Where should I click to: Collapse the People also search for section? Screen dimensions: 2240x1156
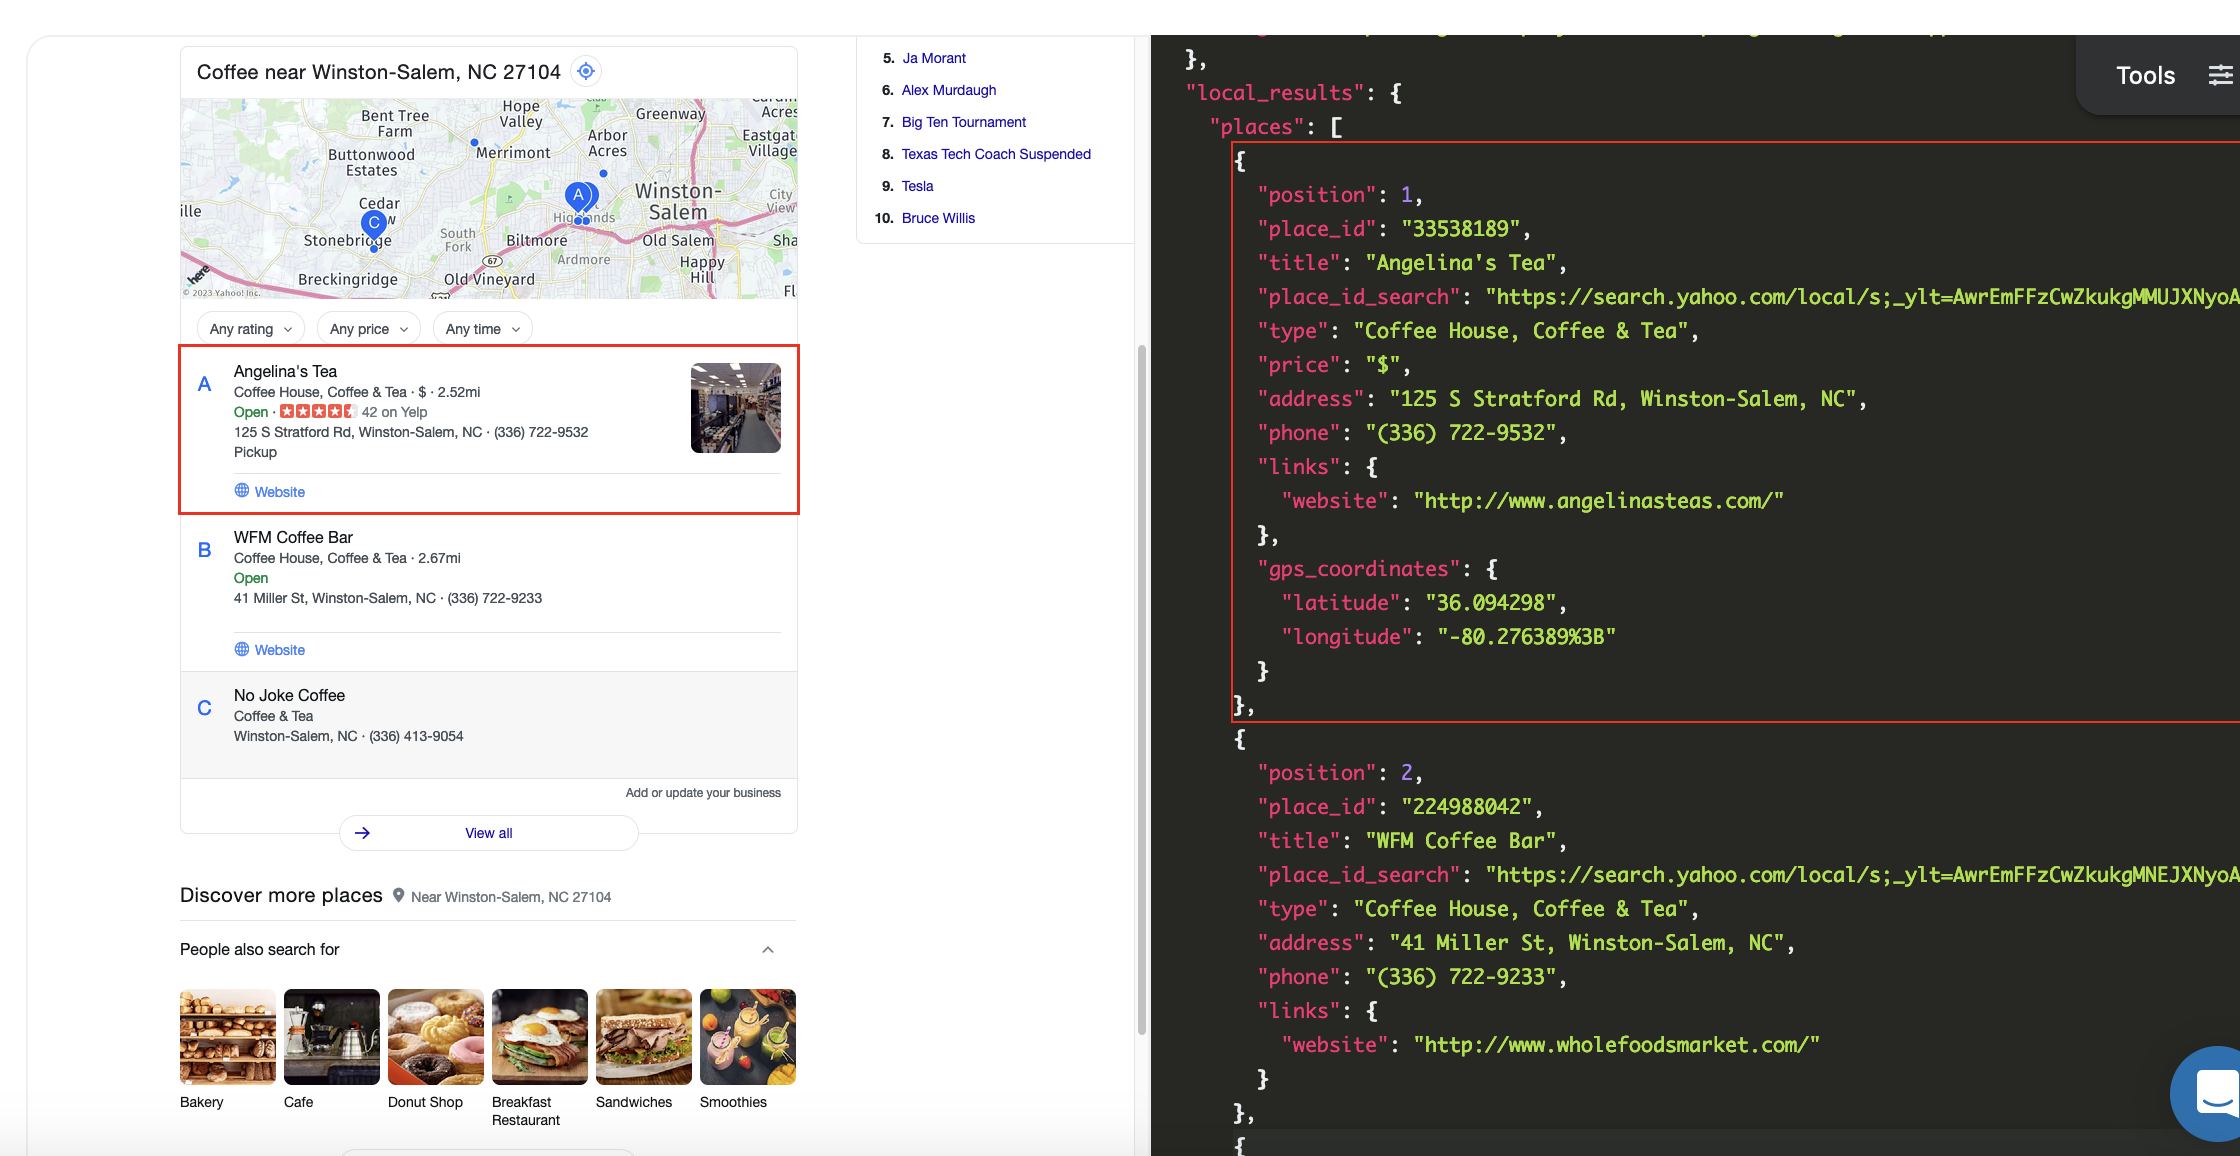tap(767, 948)
